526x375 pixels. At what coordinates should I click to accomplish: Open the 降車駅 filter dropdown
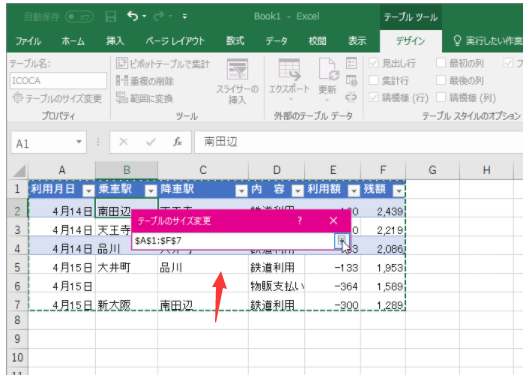(241, 191)
